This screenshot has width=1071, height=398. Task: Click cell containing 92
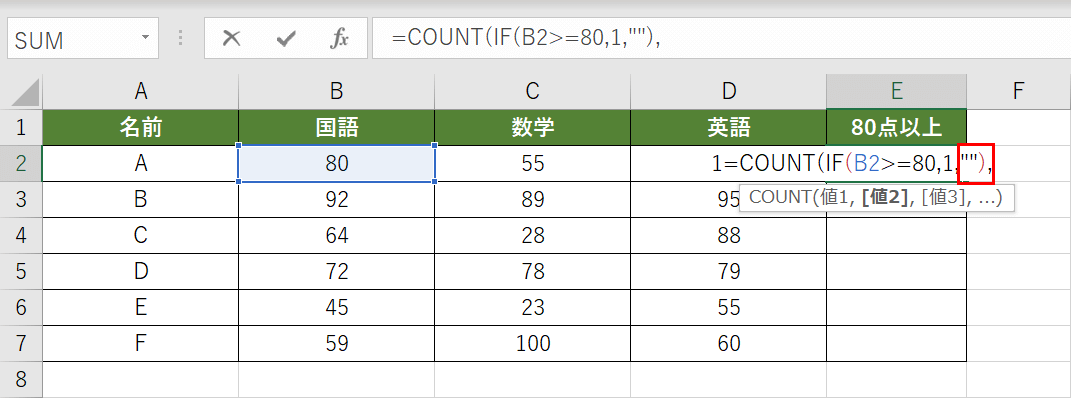[x=336, y=199]
